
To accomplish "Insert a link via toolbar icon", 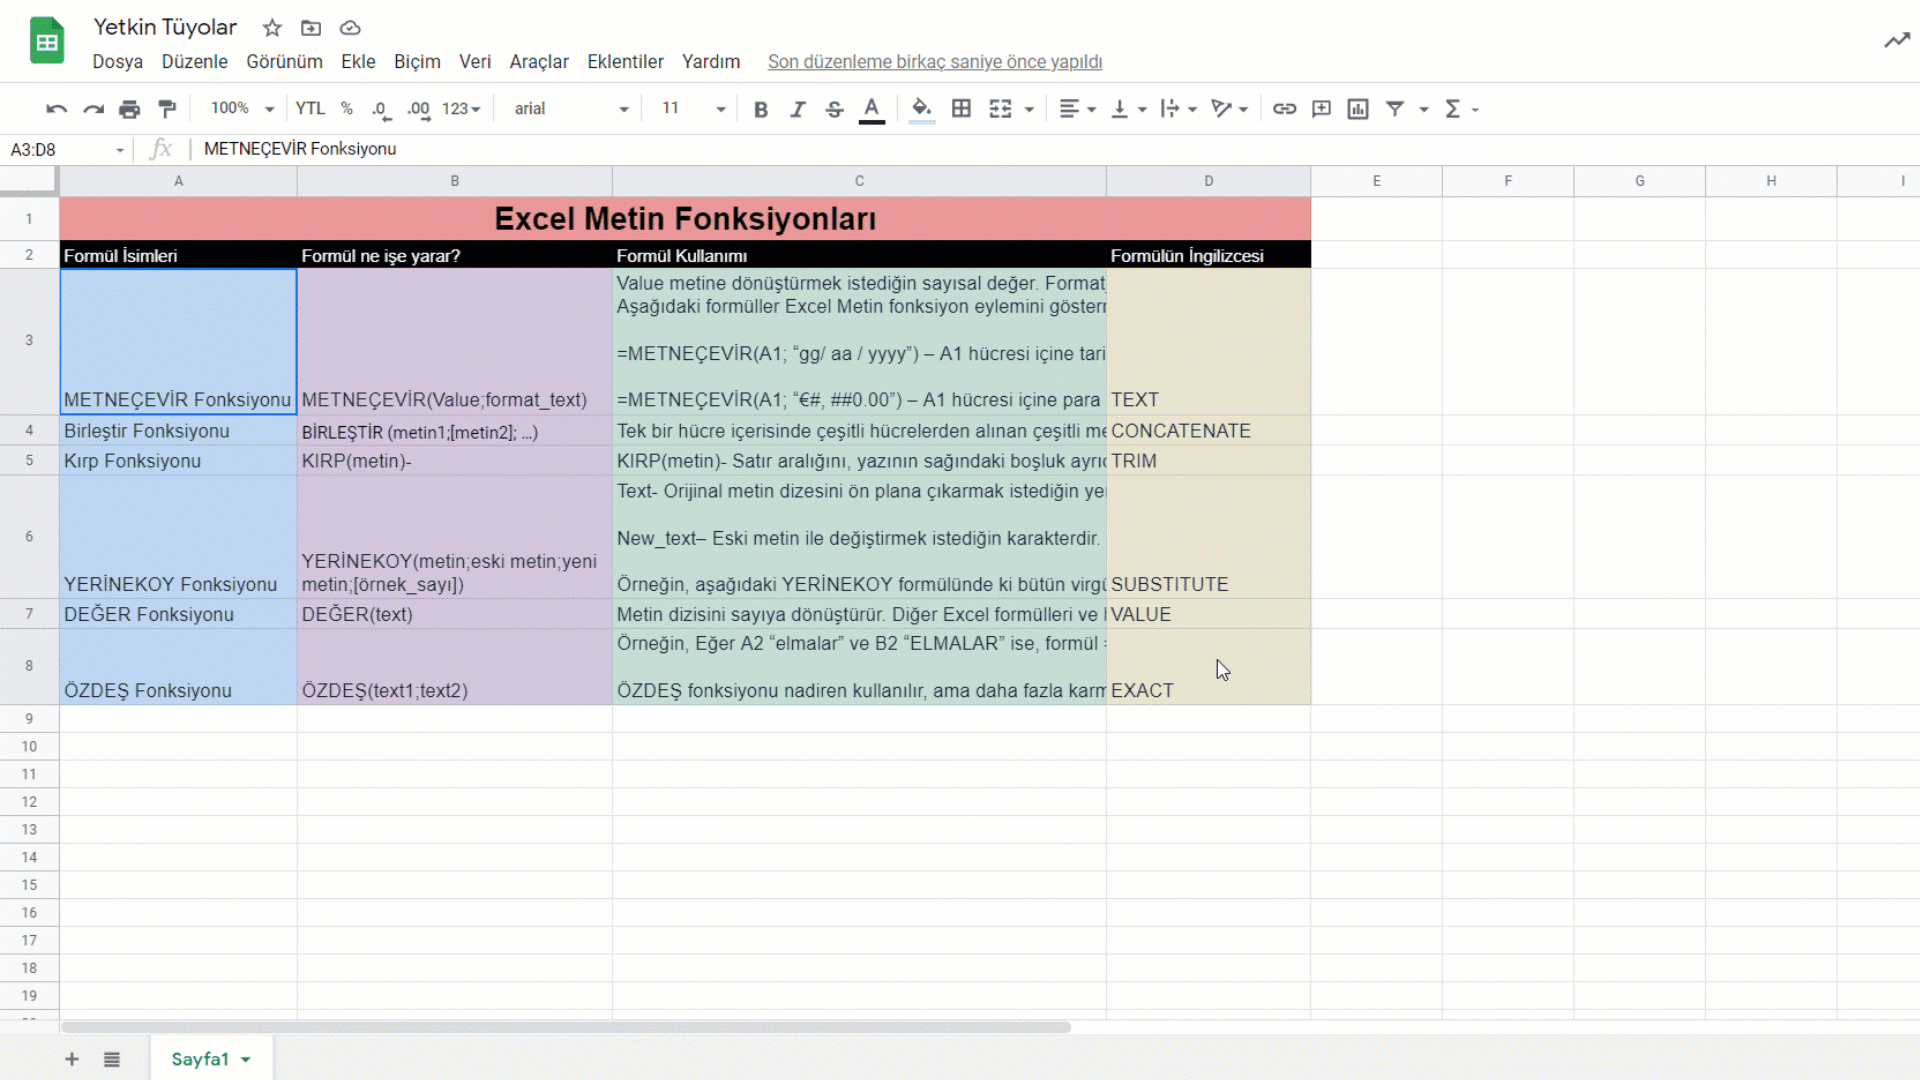I will 1284,108.
